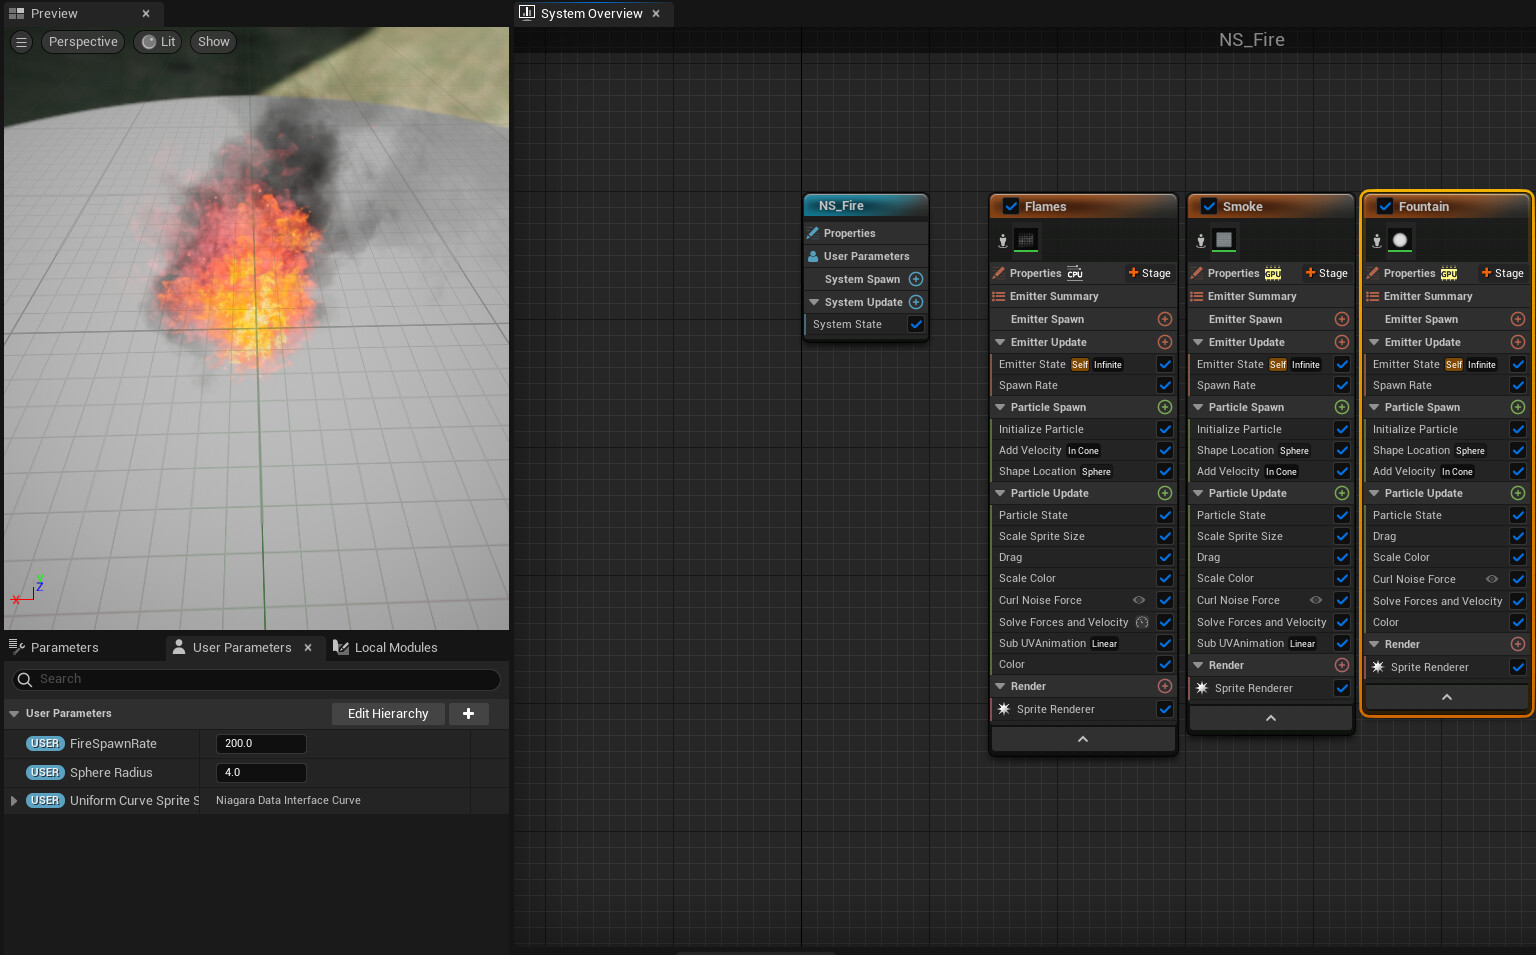Click the Flames emitter thumbnail icon
Viewport: 1536px width, 955px height.
[1026, 240]
